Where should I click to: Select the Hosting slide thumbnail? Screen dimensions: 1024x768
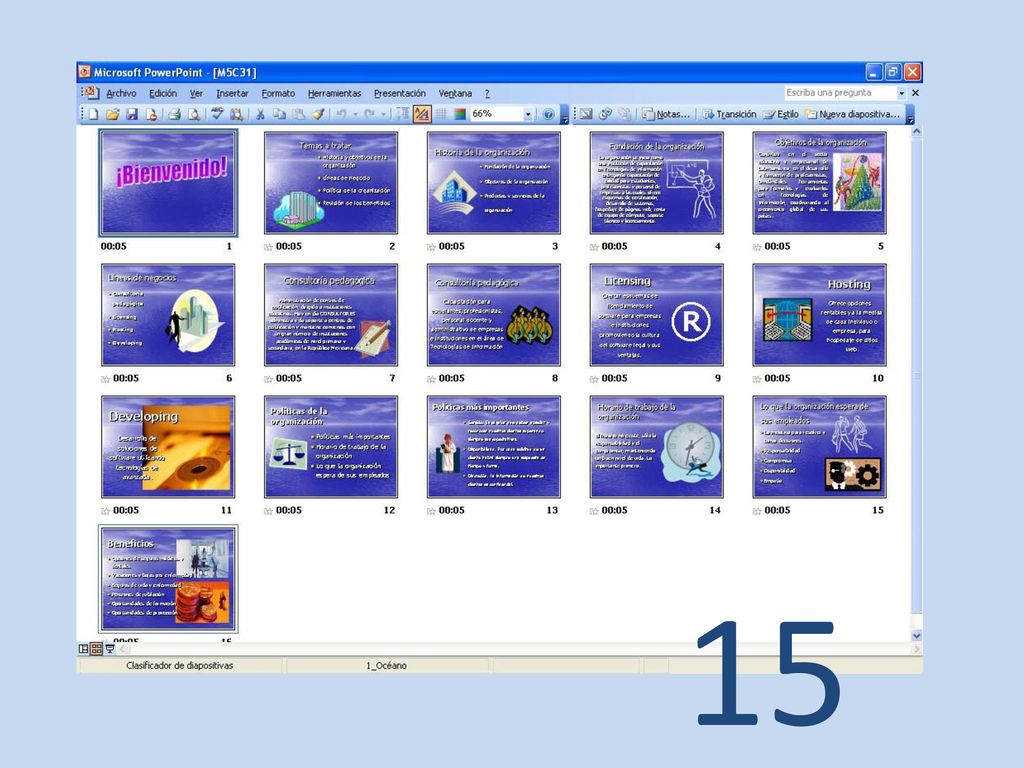pyautogui.click(x=819, y=315)
